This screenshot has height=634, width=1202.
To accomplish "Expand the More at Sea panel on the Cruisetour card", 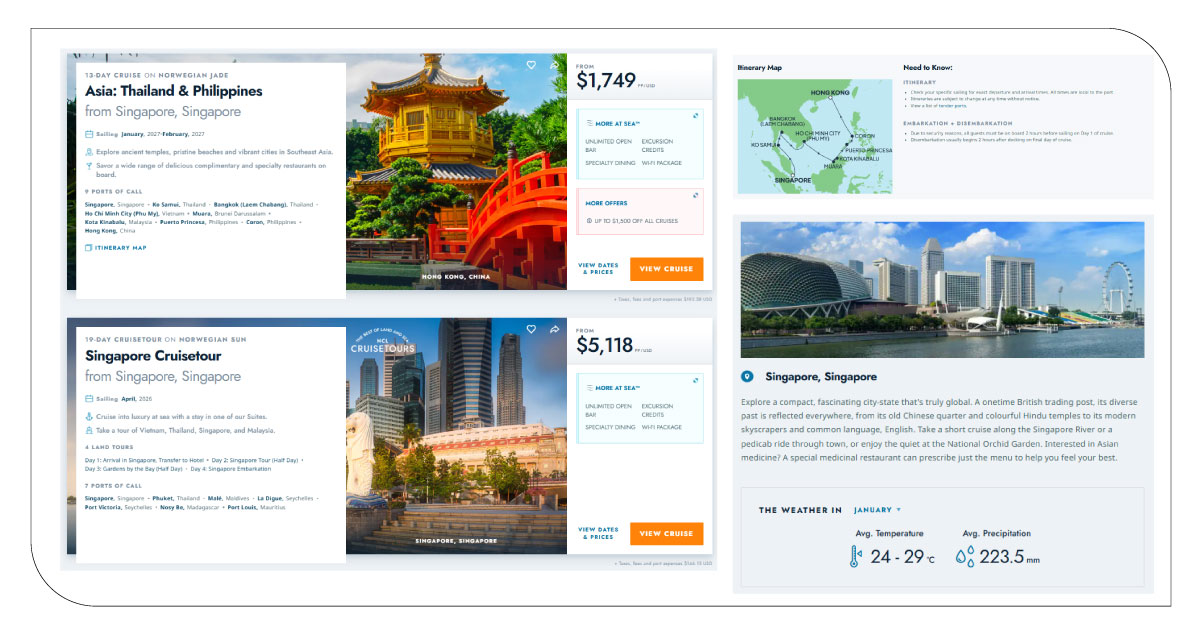I will 695,380.
